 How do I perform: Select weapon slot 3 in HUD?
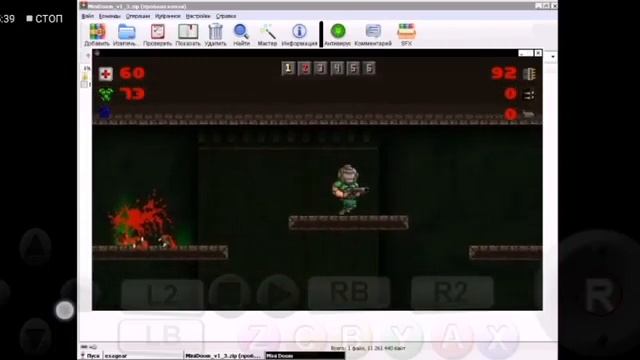pyautogui.click(x=321, y=68)
